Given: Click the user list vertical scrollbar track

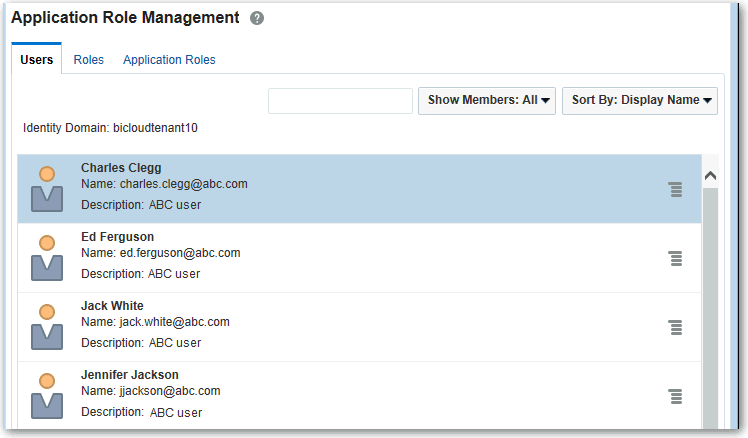Looking at the screenshot, I should click(x=710, y=308).
